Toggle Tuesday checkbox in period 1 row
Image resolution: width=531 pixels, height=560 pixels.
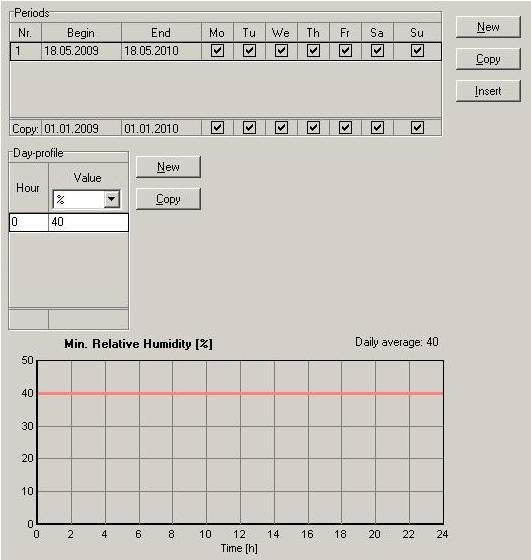click(x=249, y=51)
